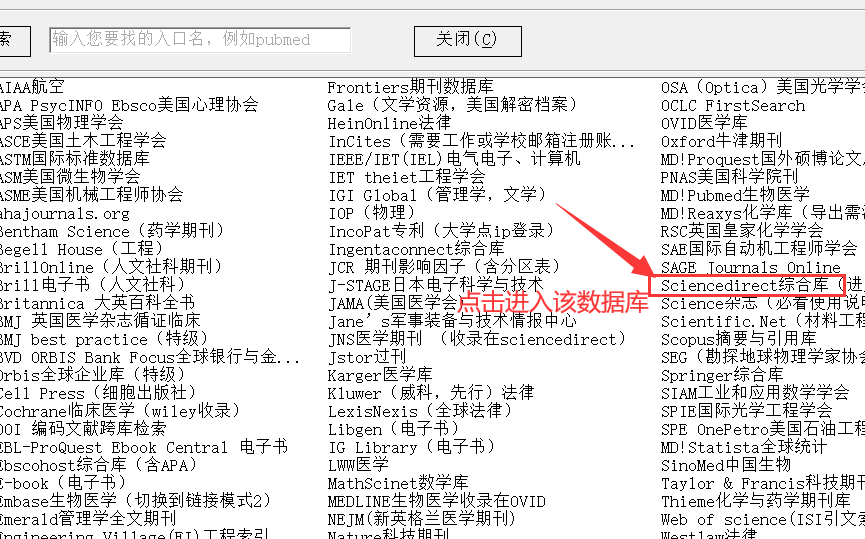
Task: Open Gale（文学资源，美国解密档案）
Action: click(x=453, y=105)
